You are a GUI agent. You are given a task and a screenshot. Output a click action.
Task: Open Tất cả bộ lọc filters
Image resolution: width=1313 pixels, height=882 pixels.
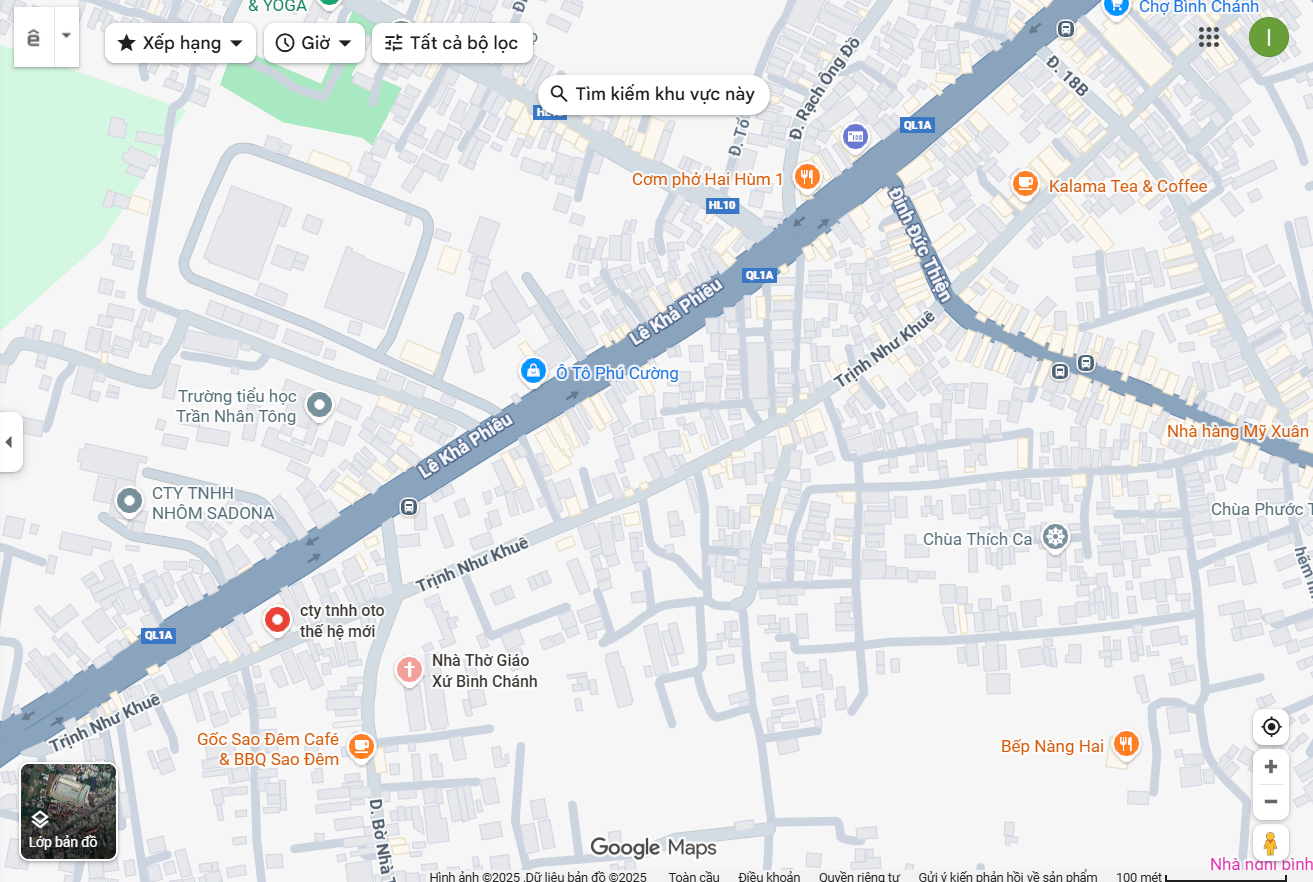[x=452, y=43]
